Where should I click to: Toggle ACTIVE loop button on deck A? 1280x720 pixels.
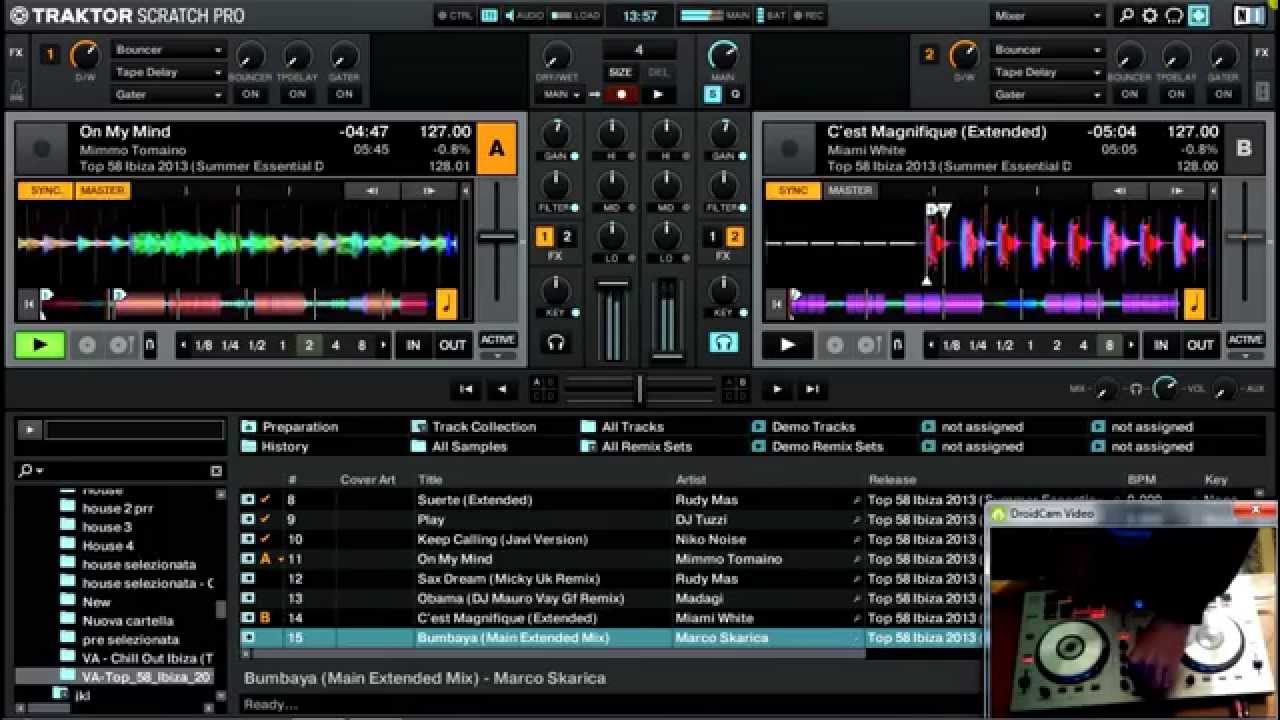click(498, 340)
